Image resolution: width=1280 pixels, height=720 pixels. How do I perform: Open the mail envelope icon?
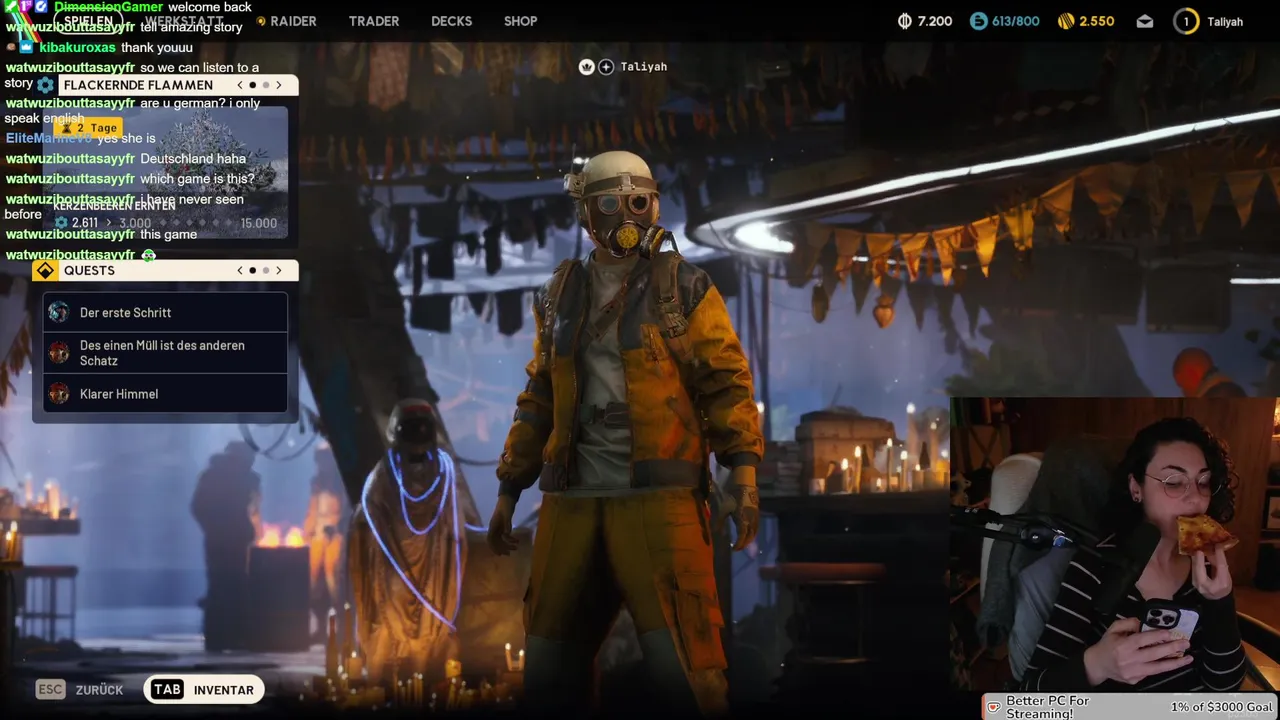[1145, 21]
